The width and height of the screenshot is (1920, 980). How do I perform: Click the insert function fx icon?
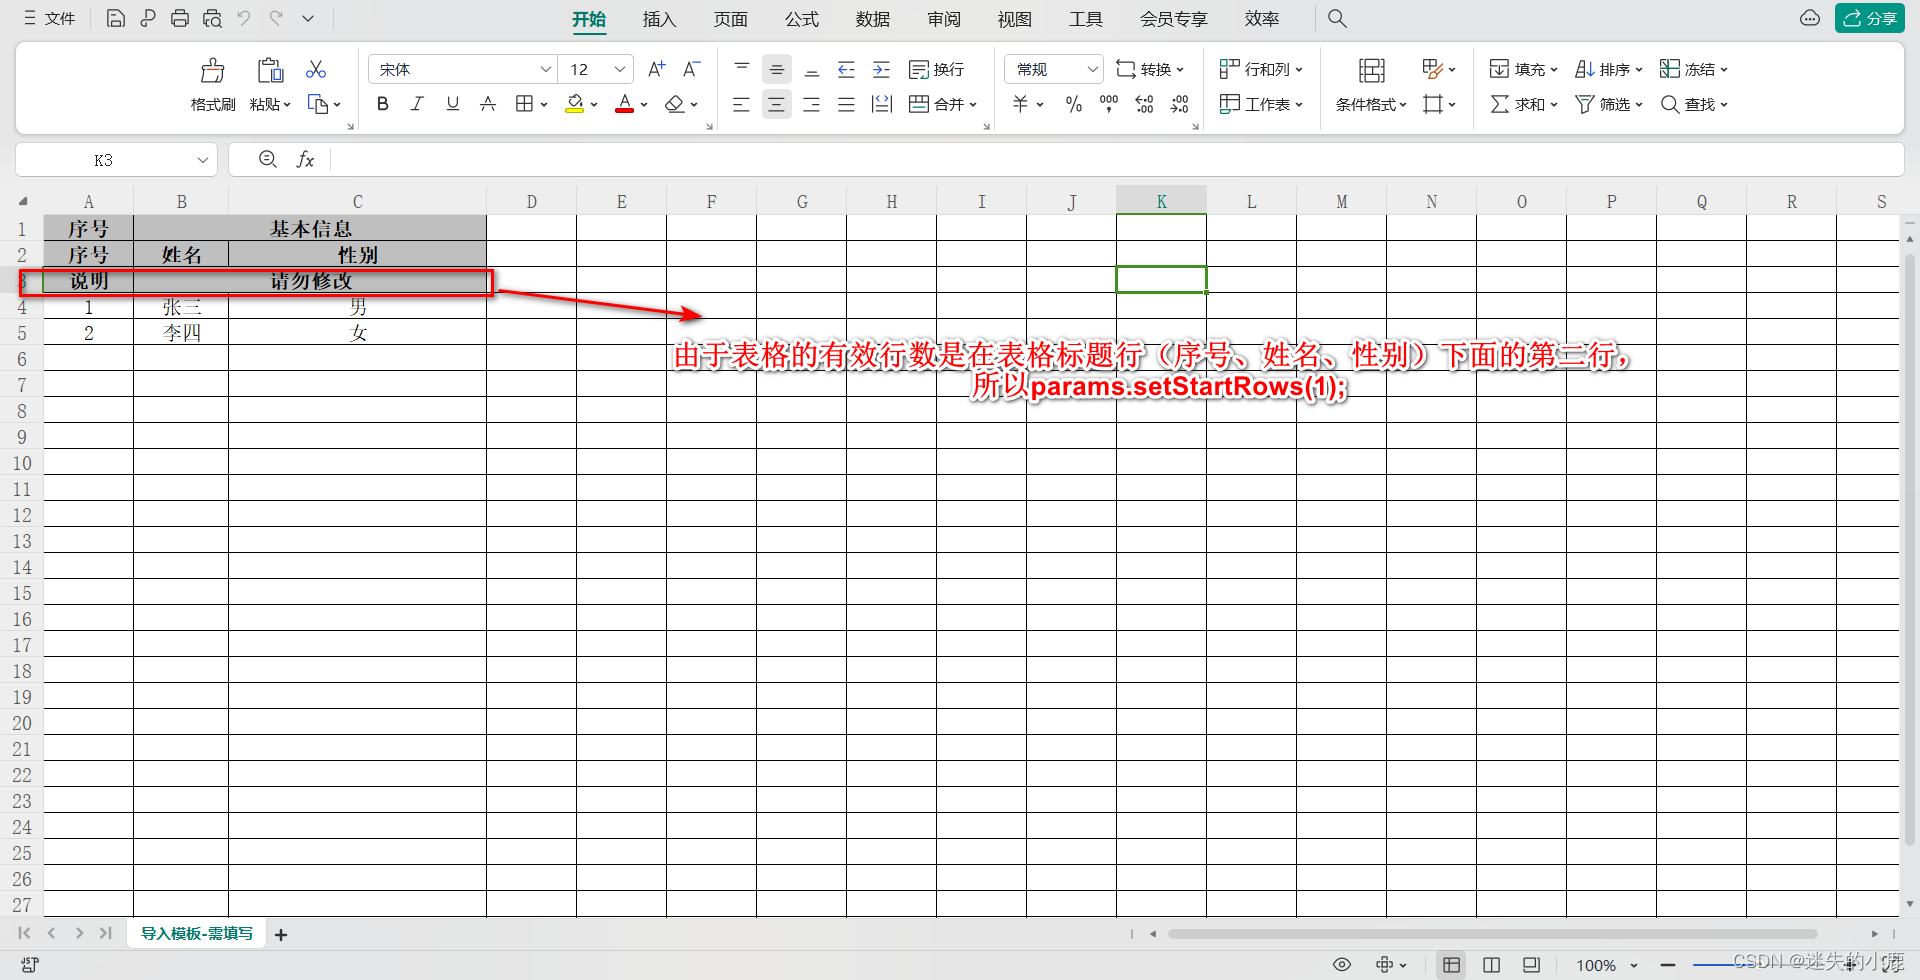click(306, 159)
